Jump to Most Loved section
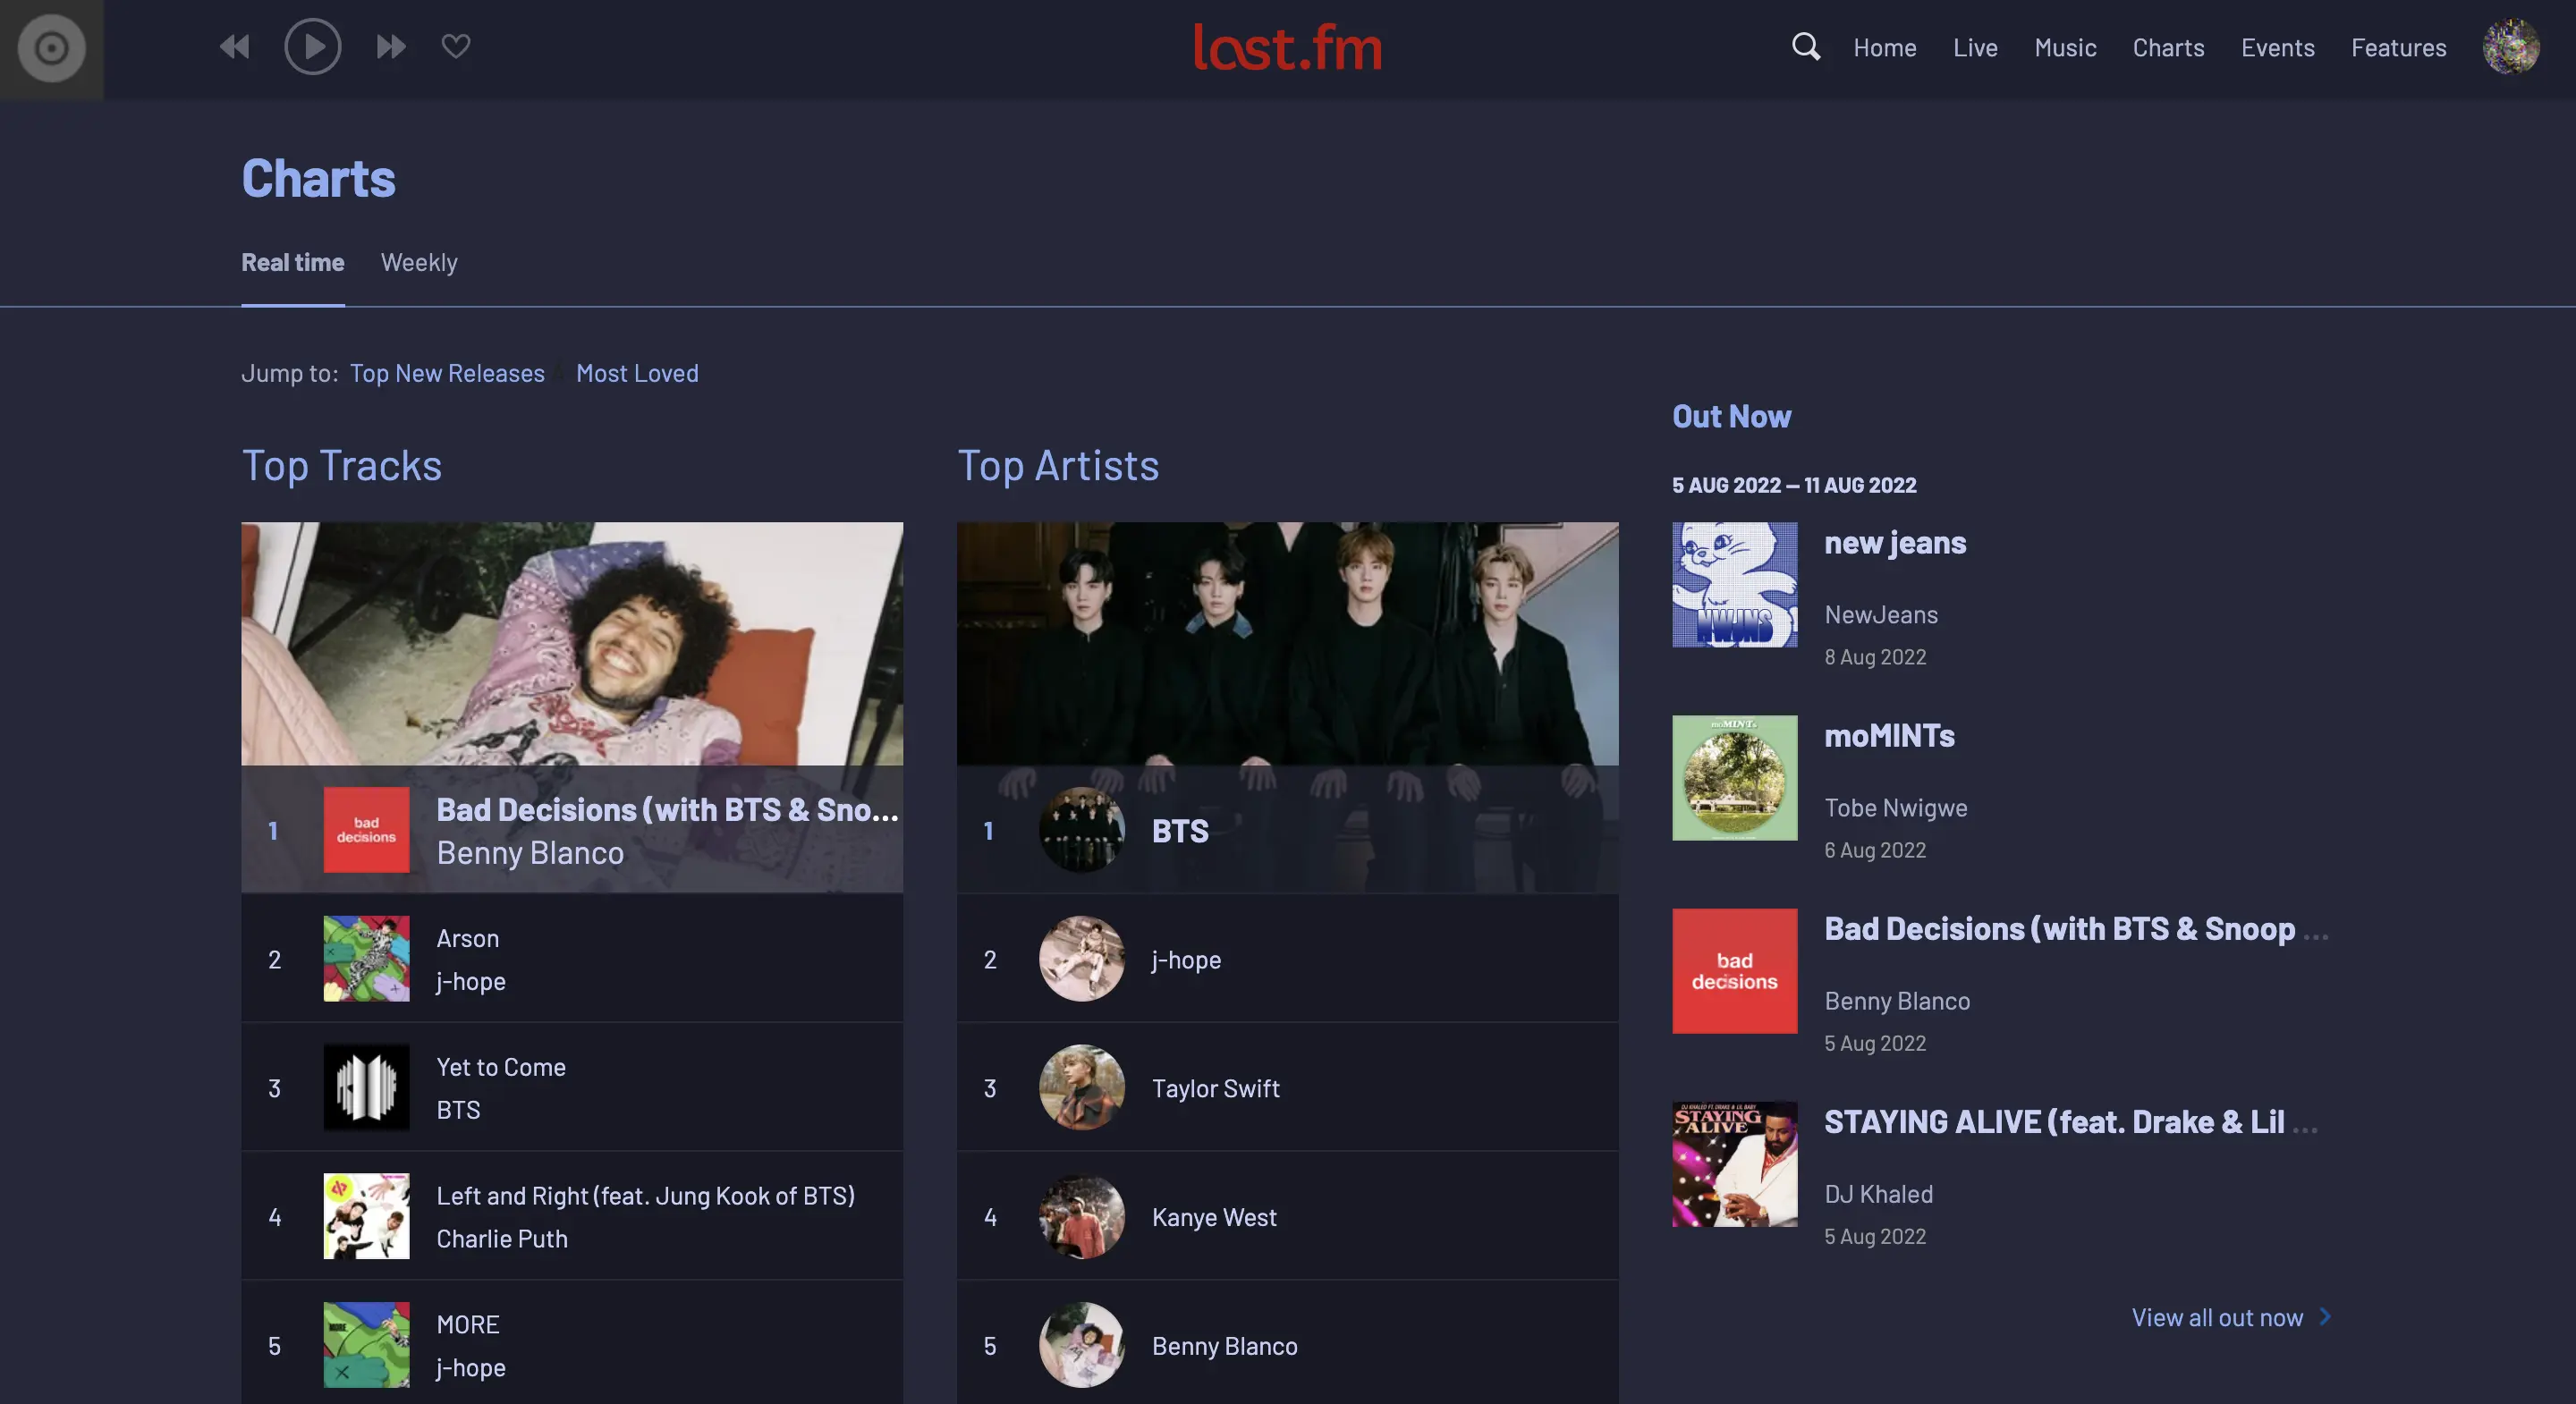Image resolution: width=2576 pixels, height=1404 pixels. point(637,373)
